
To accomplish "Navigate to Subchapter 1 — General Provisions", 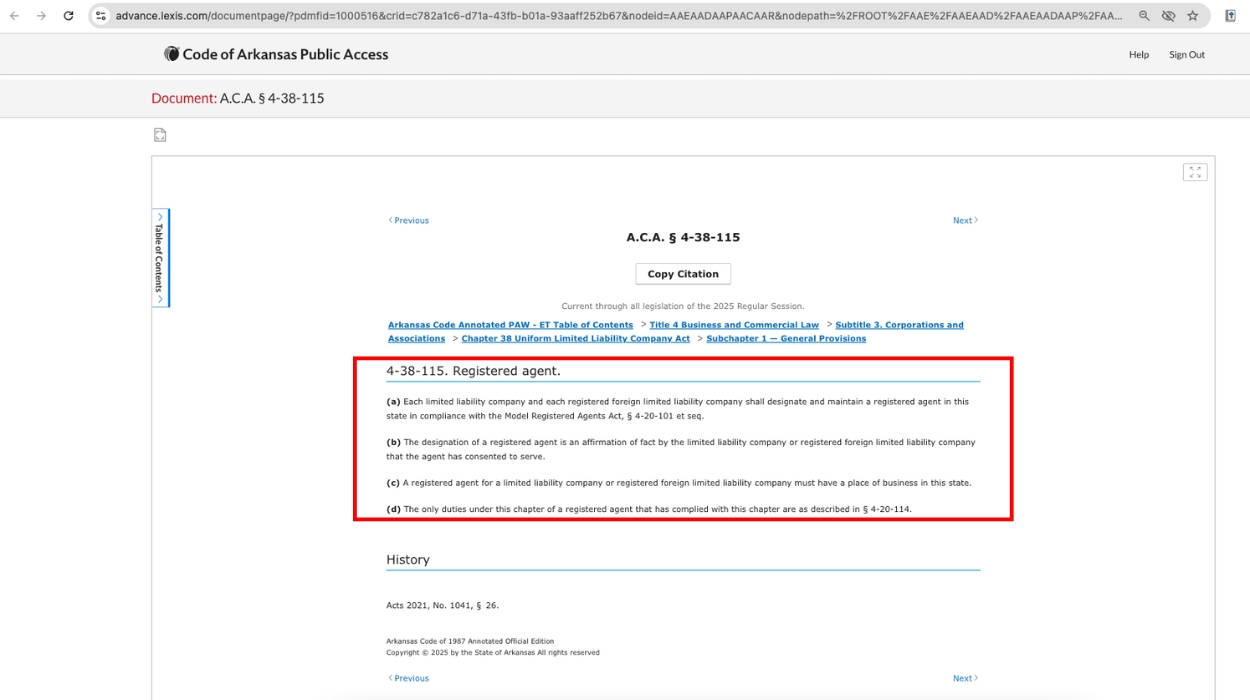I will (786, 339).
